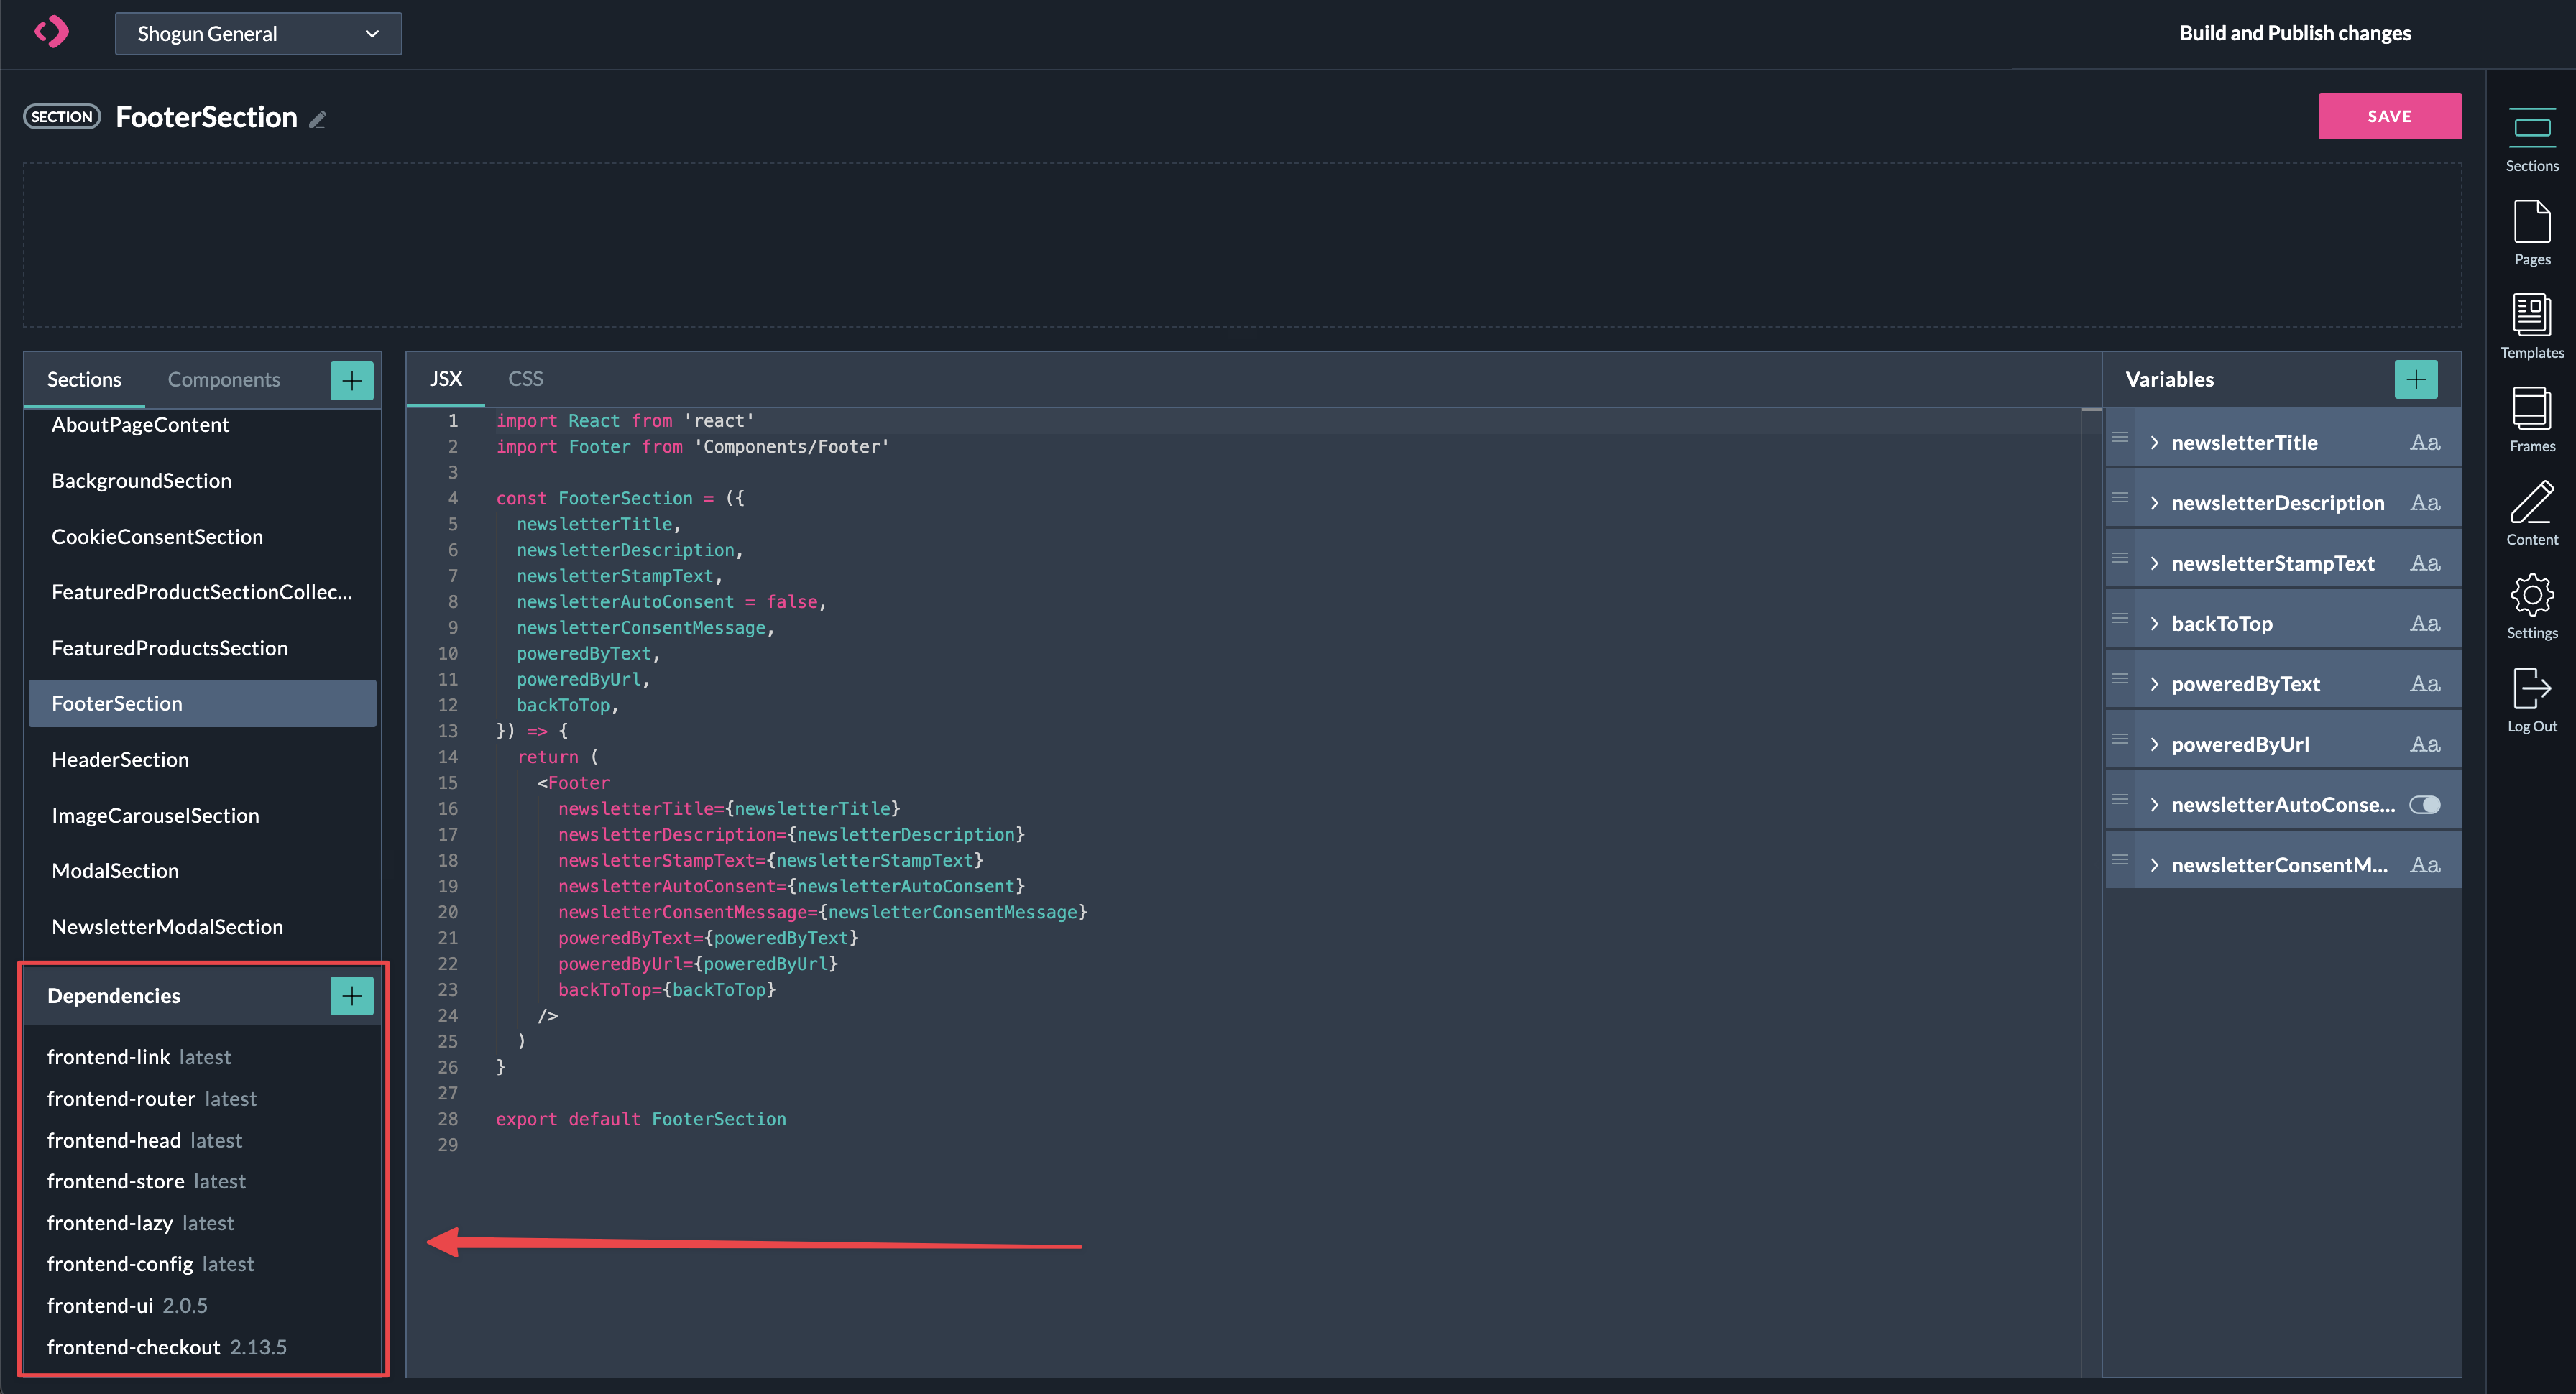Grab drag handle of newsletterDescription variable
2576x1394 pixels.
coord(2119,498)
